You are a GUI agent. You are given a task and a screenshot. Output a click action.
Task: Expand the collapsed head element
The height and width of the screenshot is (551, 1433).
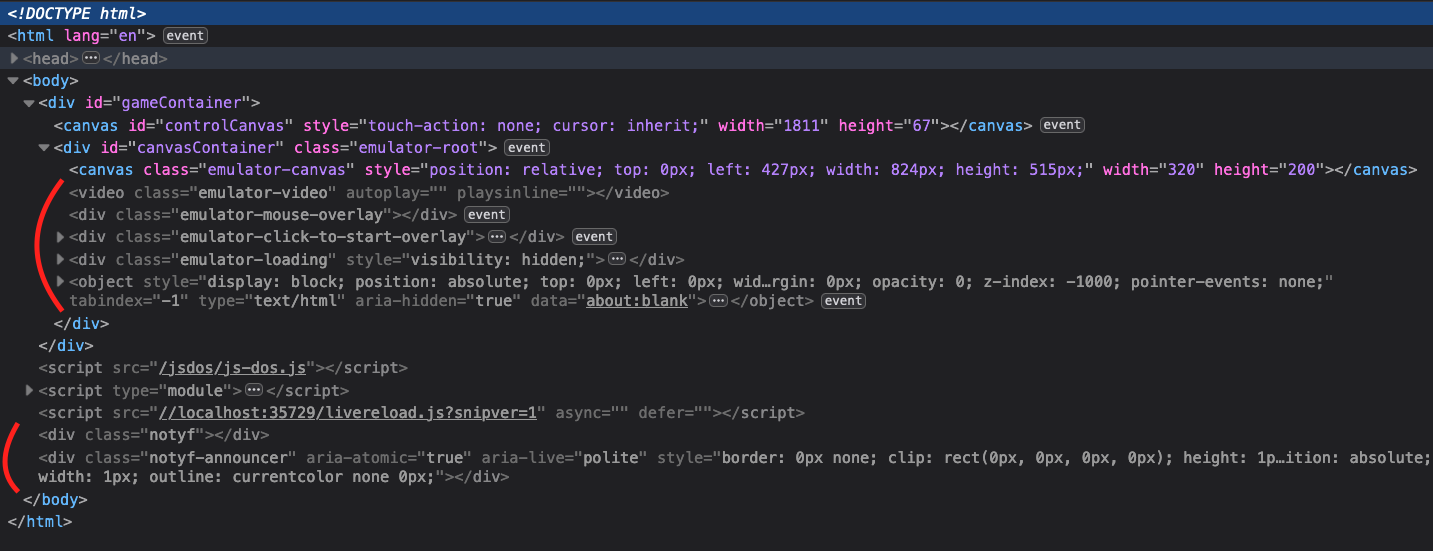click(14, 59)
